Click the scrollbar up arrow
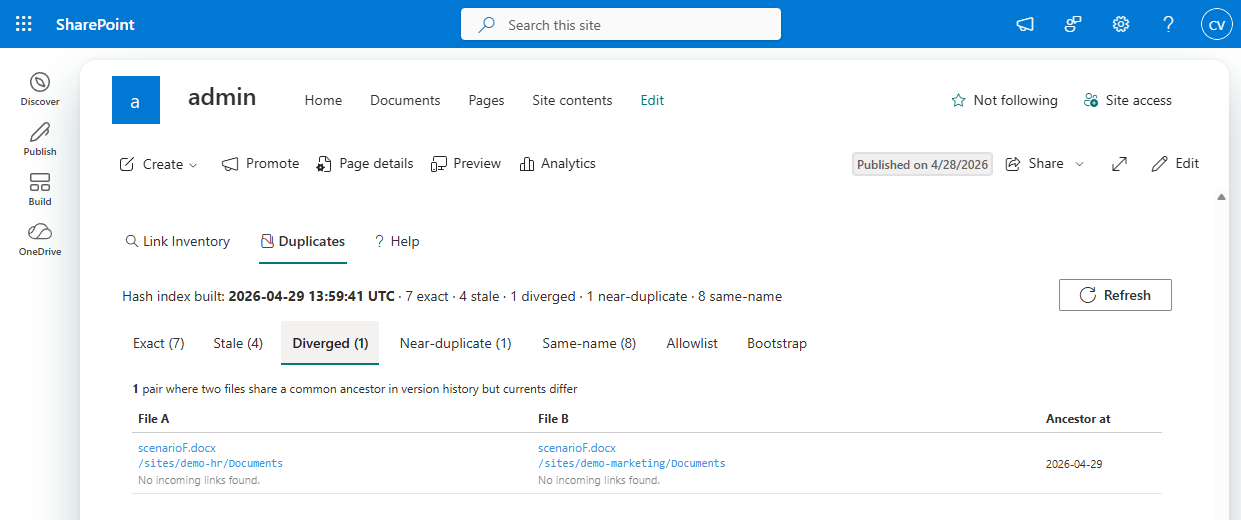 [1221, 197]
